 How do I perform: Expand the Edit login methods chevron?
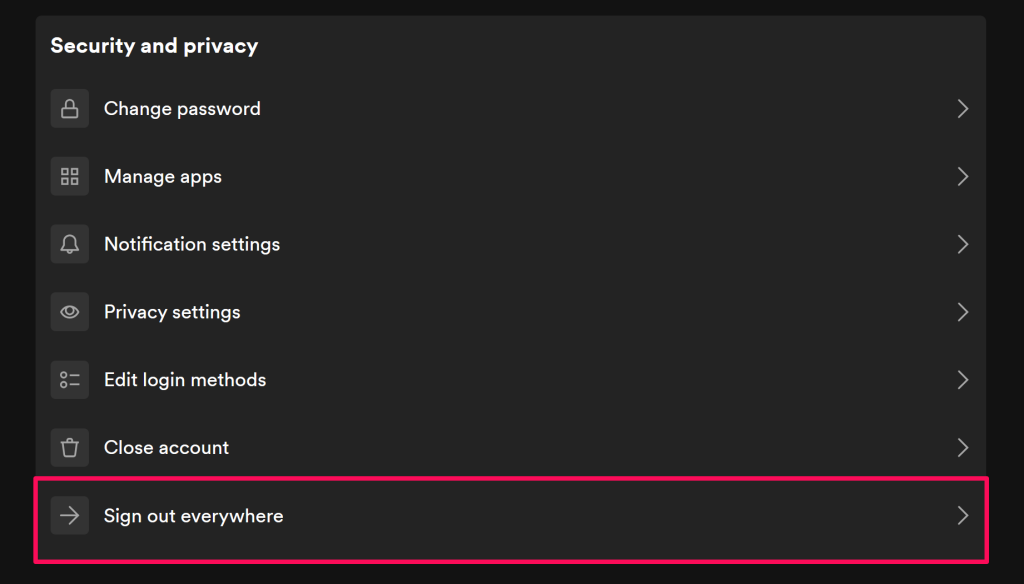[963, 380]
